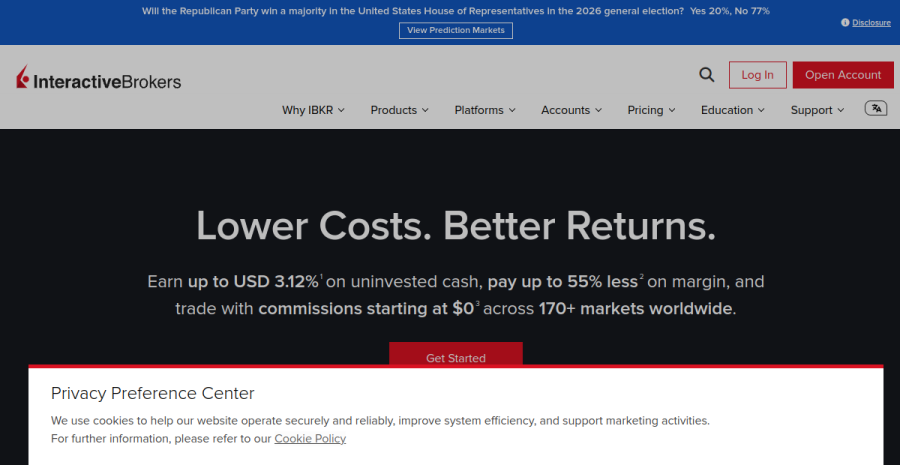Open the Disclosure link
900x465 pixels.
(871, 23)
